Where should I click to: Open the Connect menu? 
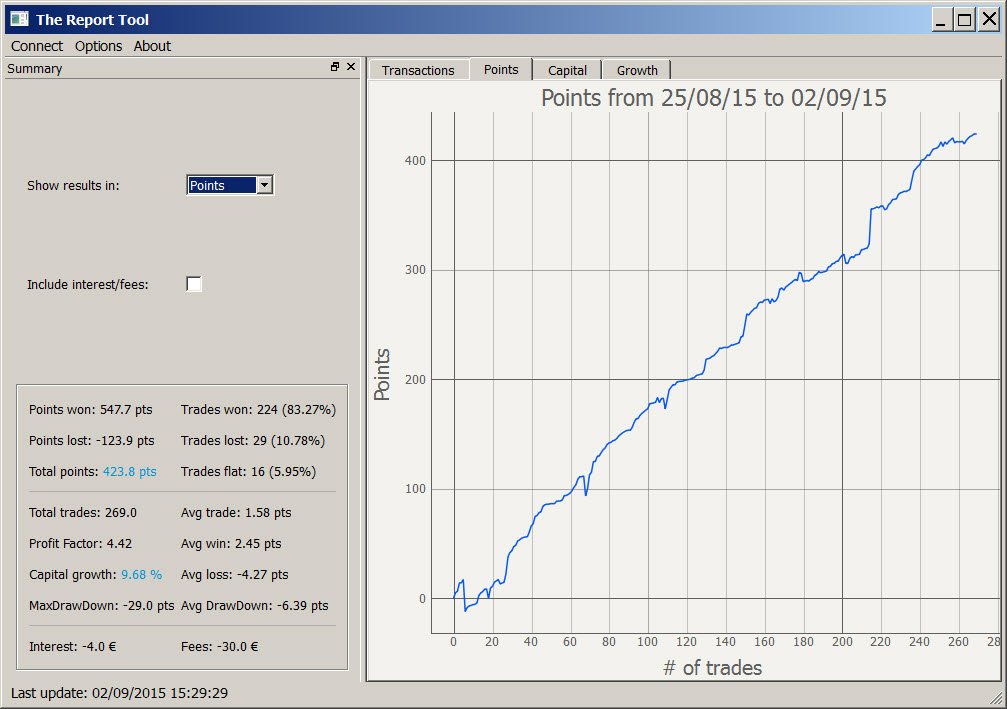pos(37,46)
